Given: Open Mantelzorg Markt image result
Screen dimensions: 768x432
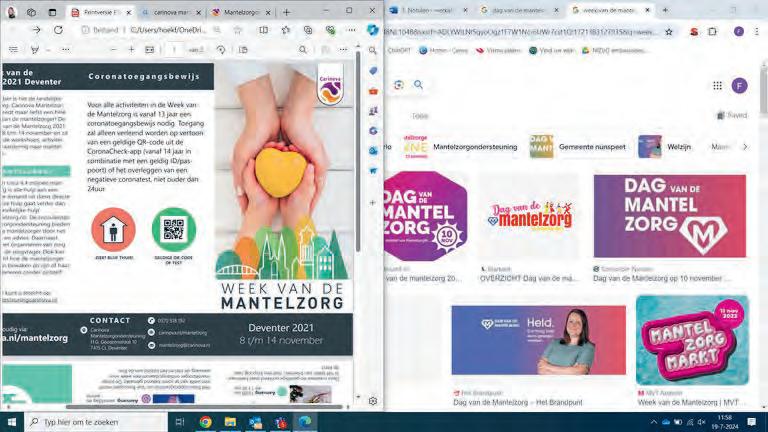Looking at the screenshot, I should [x=692, y=340].
